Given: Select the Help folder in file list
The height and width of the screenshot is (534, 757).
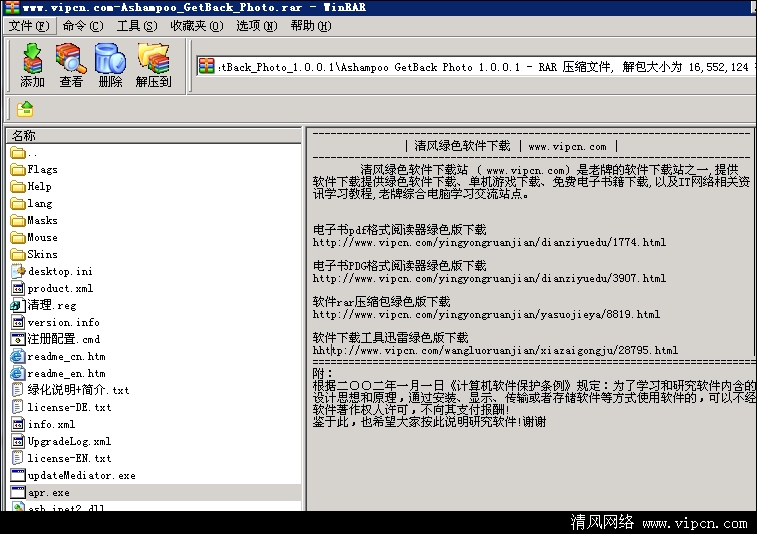Looking at the screenshot, I should click(31, 186).
